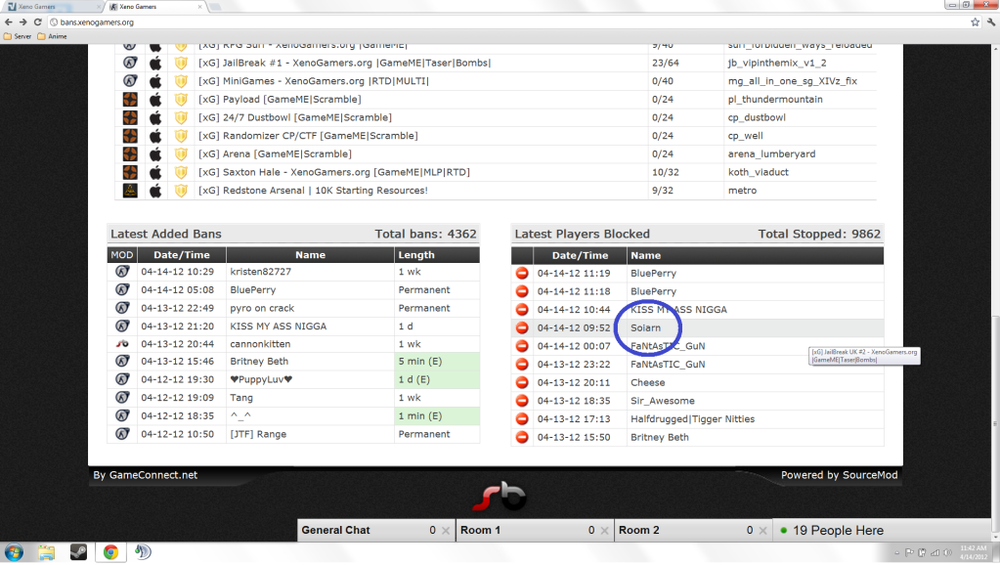
Task: Reload the page with the refresh icon
Action: tap(38, 22)
